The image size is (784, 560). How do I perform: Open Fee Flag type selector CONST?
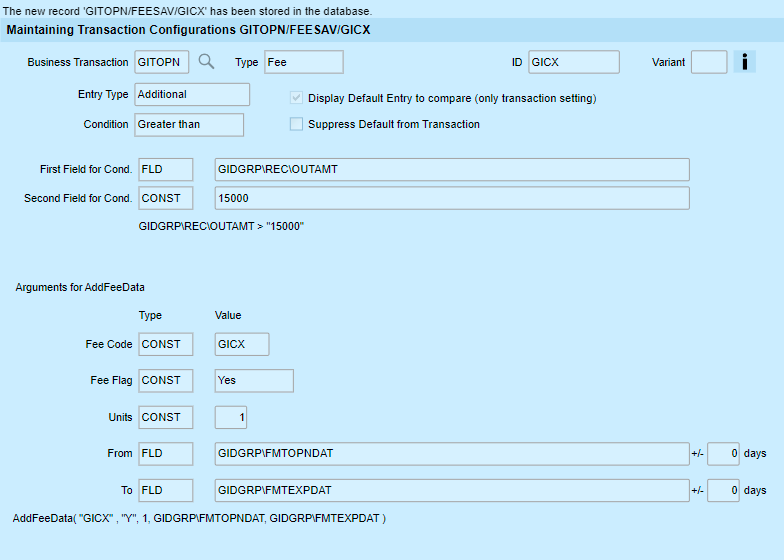click(x=166, y=380)
